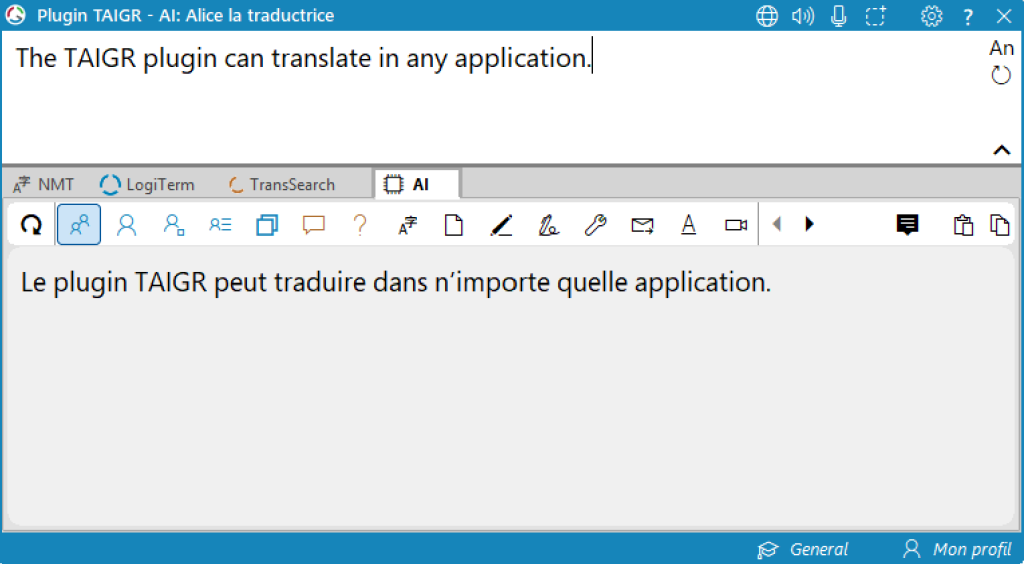Screen dimensions: 1024x564
Task: Click the envelope email icon
Action: (x=642, y=225)
